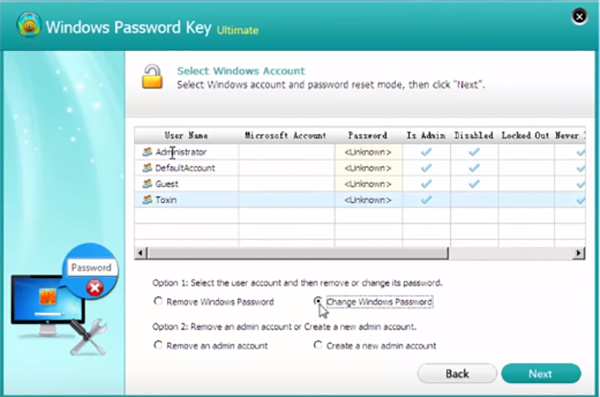Click the table's right scroll arrow
Image resolution: width=600 pixels, height=397 pixels.
[579, 253]
